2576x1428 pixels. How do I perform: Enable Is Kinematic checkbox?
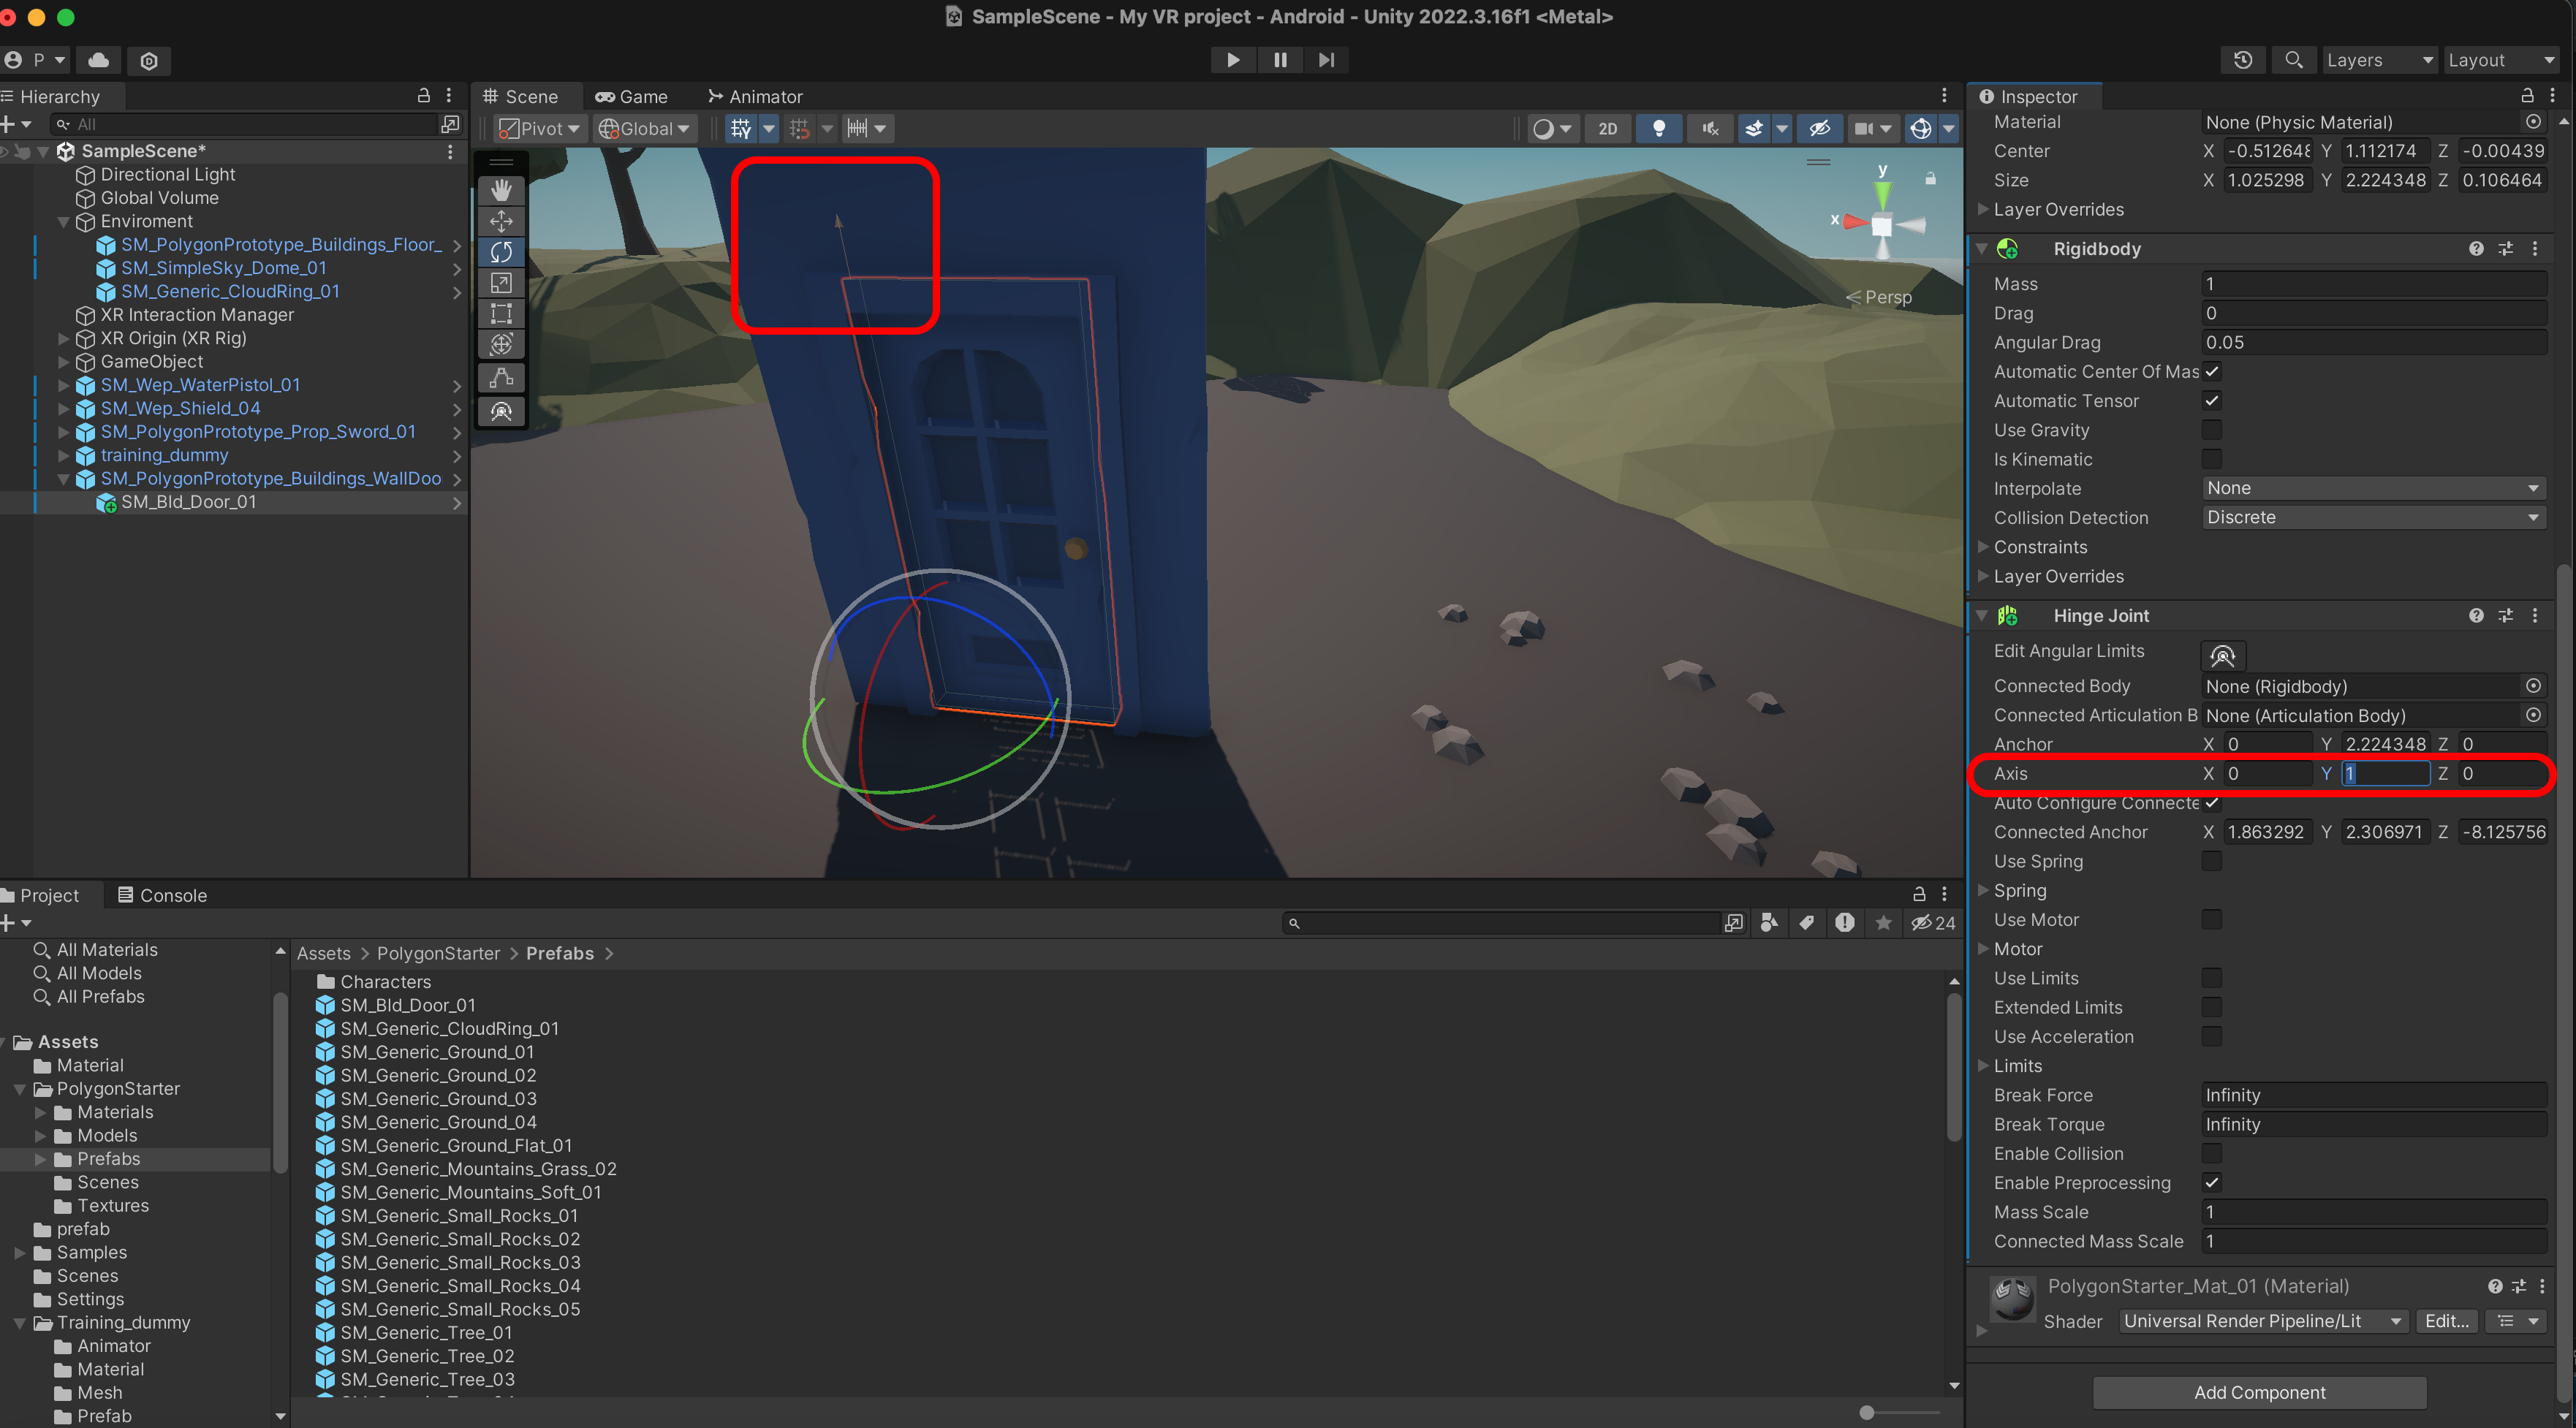[2211, 459]
